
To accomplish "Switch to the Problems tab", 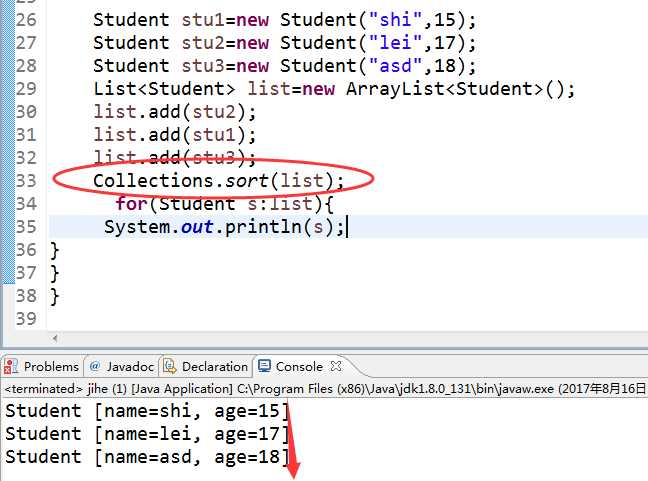I will (x=41, y=367).
